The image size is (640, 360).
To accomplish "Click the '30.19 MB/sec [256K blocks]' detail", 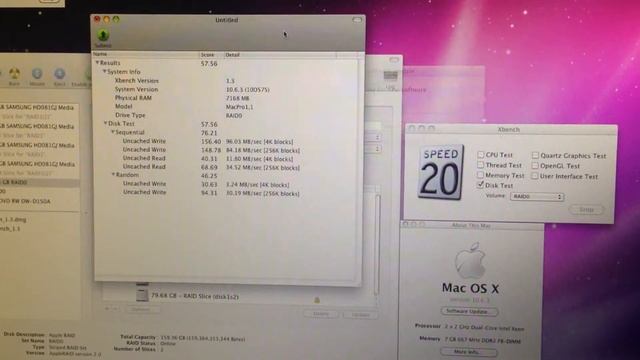I will coord(263,193).
